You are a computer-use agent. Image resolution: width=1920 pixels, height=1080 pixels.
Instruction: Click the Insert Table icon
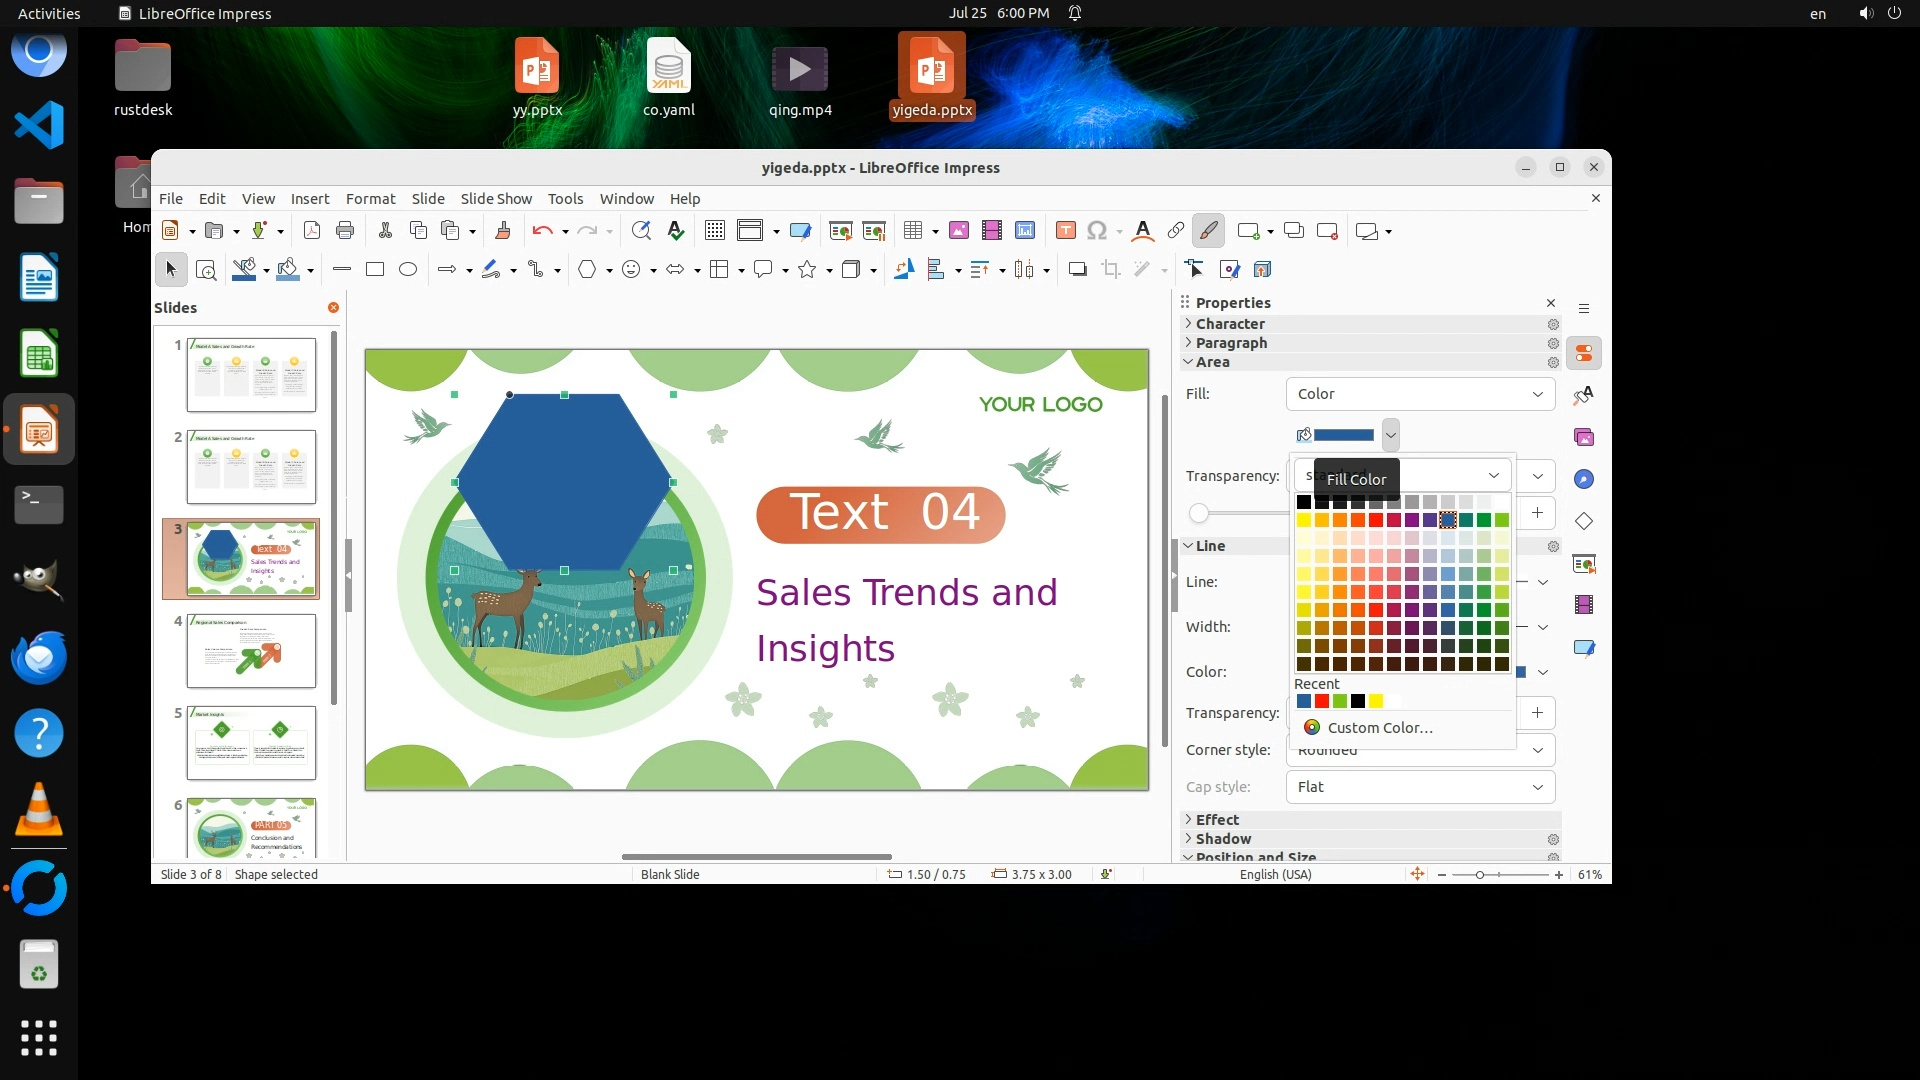click(912, 231)
